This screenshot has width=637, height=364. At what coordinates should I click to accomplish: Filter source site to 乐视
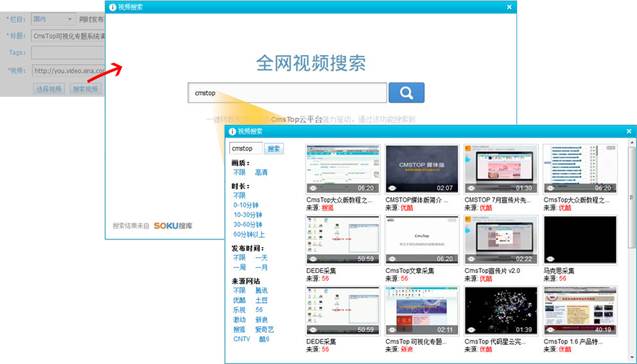(x=239, y=310)
